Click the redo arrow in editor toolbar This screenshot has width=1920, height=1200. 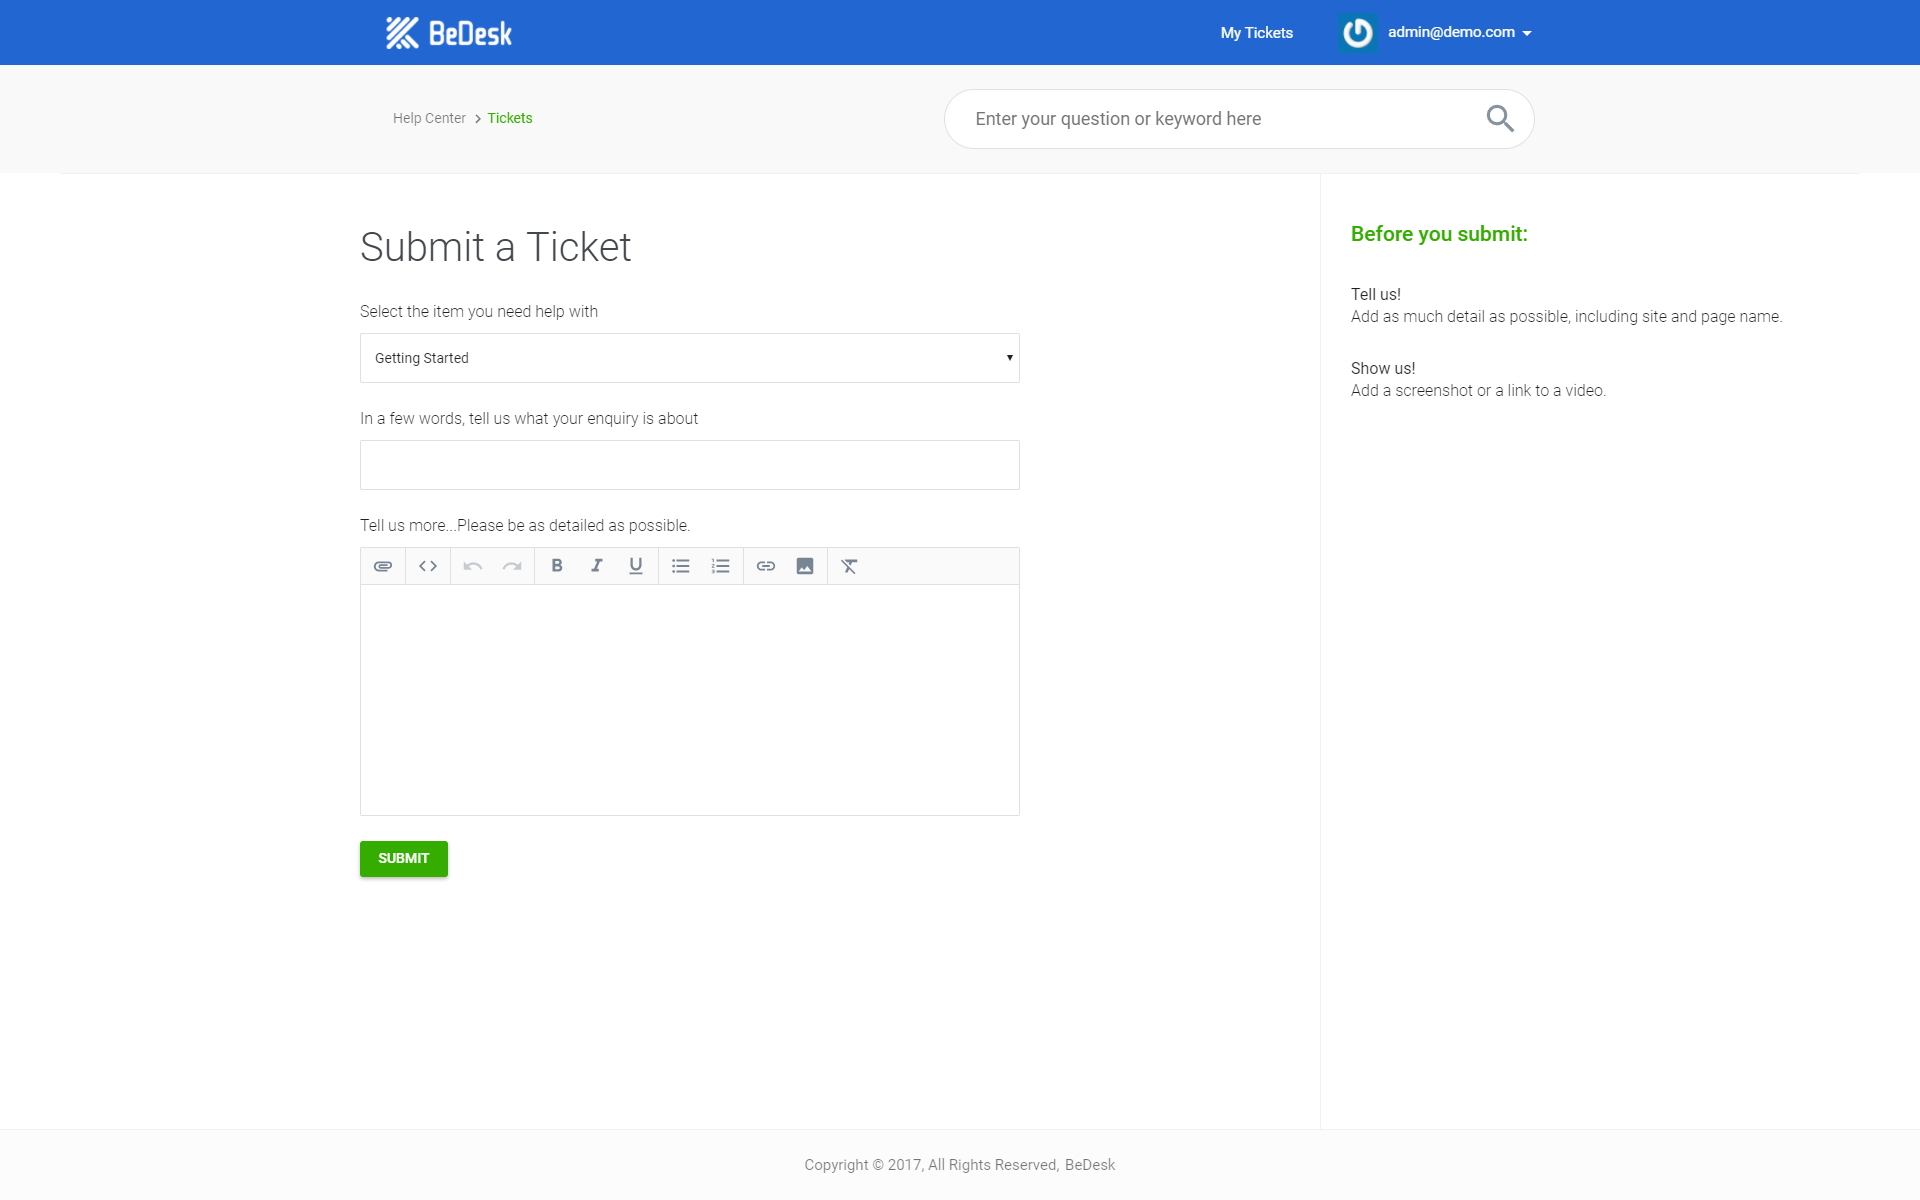coord(512,566)
